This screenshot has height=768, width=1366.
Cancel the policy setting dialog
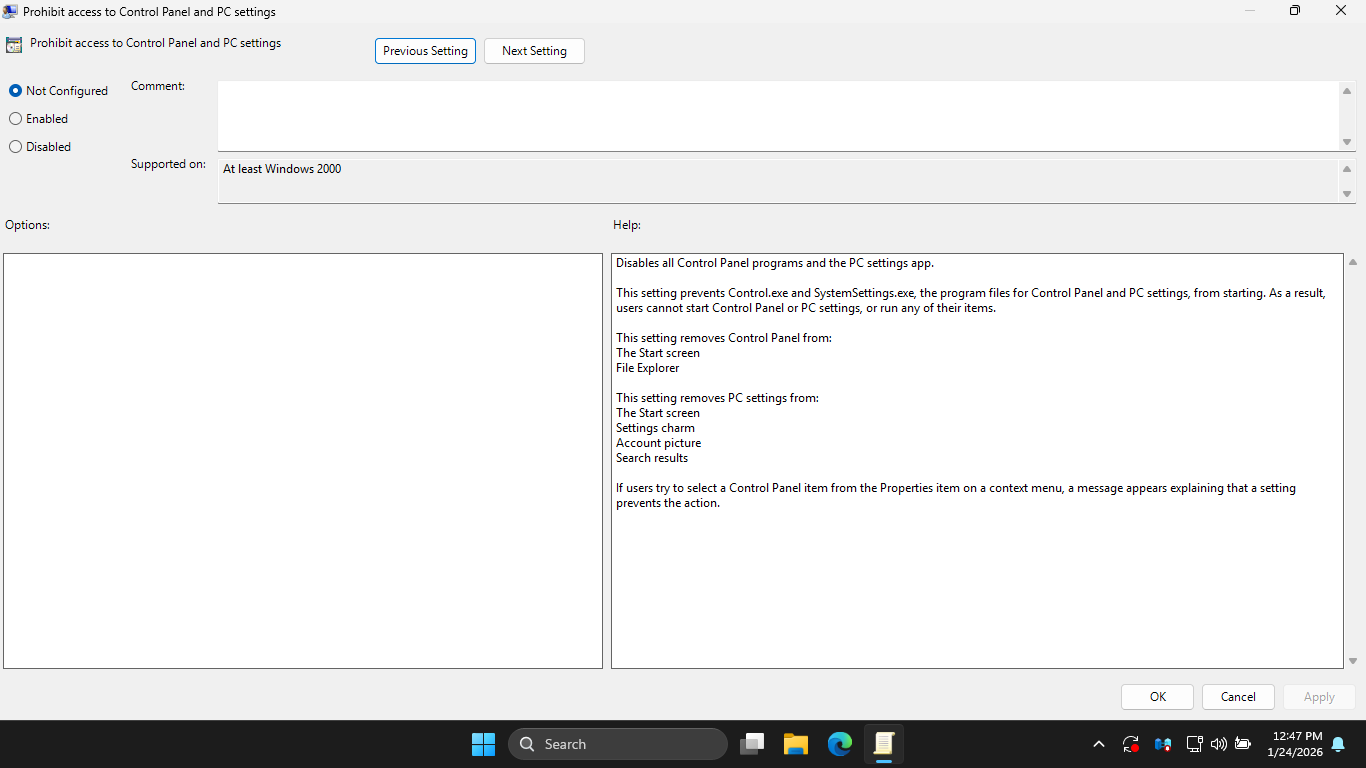click(x=1238, y=697)
